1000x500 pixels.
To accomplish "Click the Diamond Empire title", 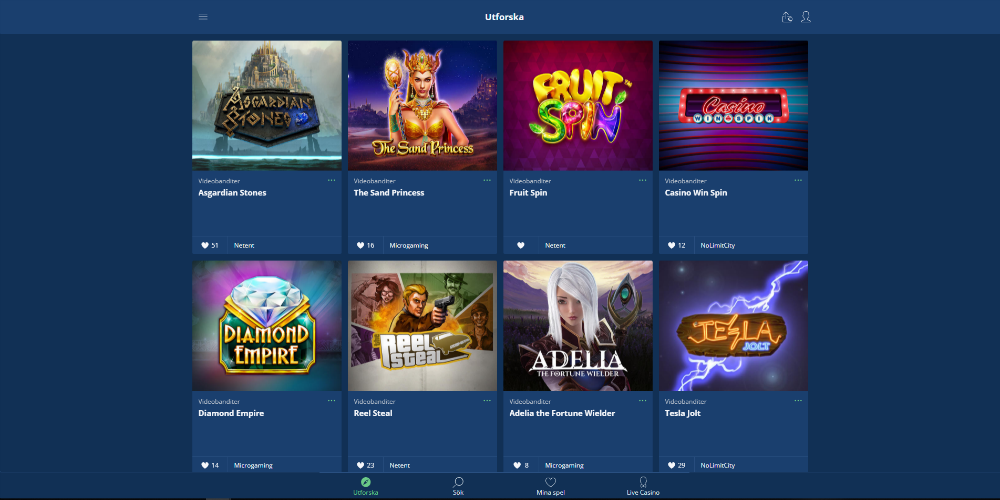I will (231, 413).
